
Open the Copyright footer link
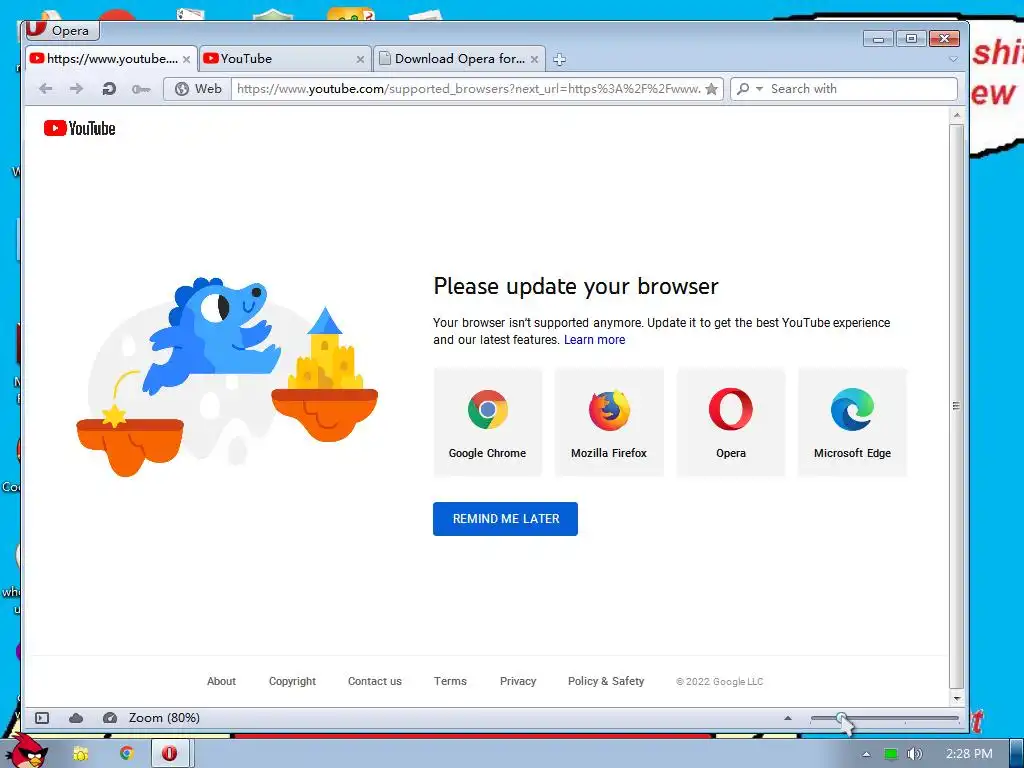[292, 681]
